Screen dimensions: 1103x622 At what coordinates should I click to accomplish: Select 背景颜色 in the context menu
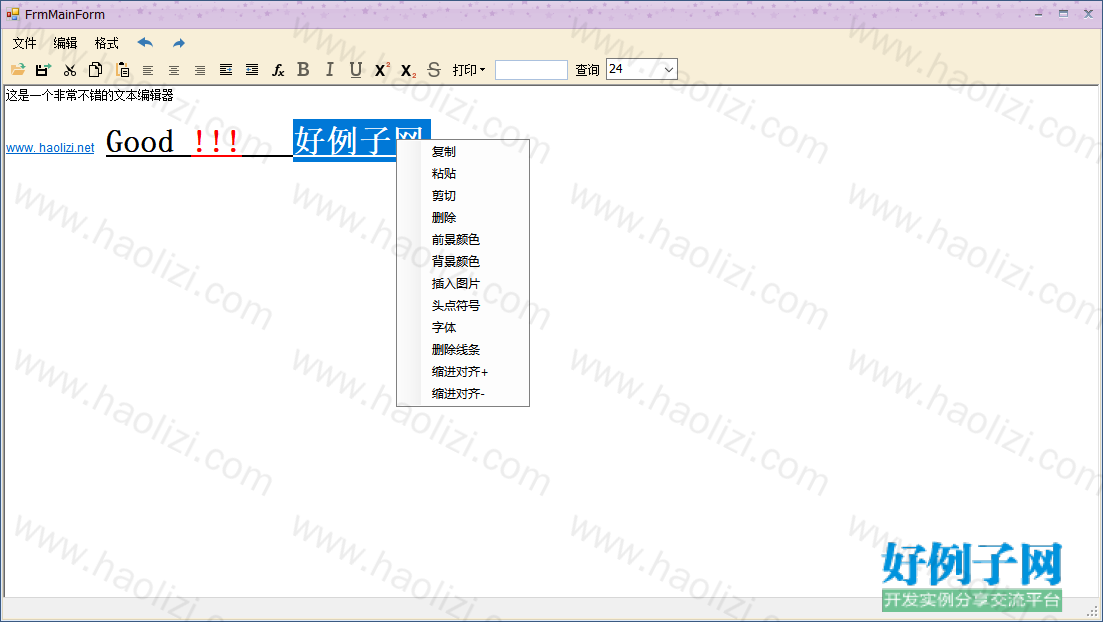(x=463, y=261)
